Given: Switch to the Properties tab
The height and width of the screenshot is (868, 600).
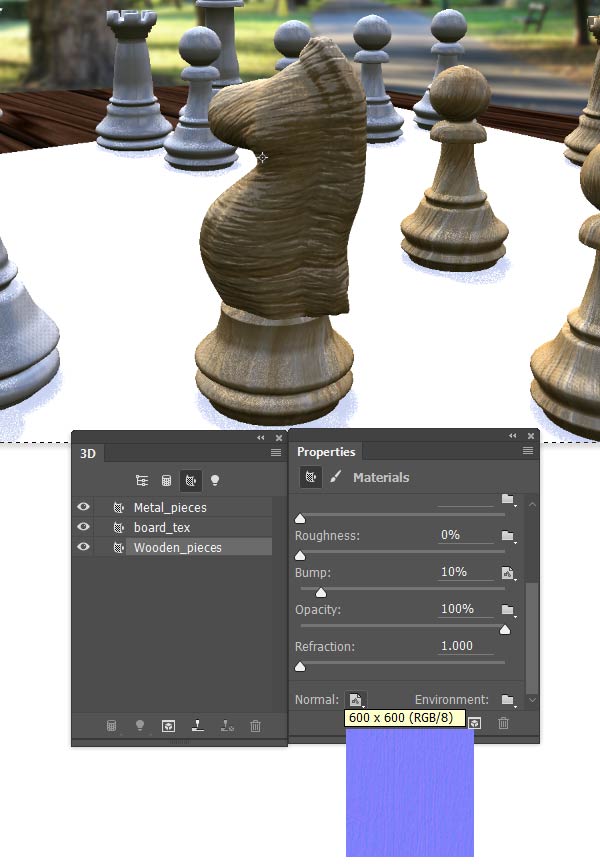Looking at the screenshot, I should (x=326, y=452).
